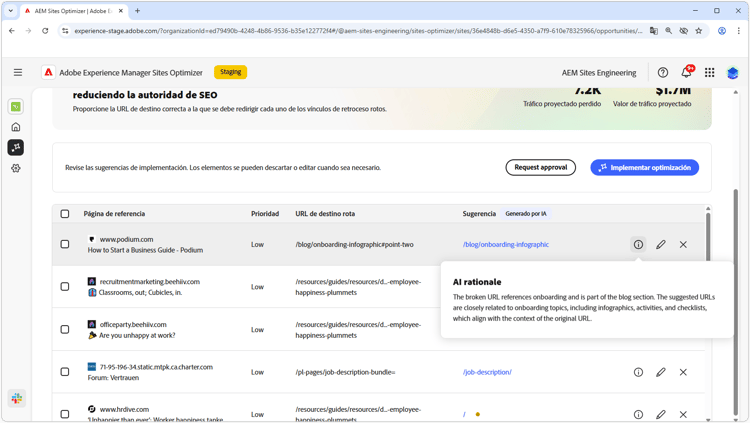Close the AEM Sites Optimizer tab
Image resolution: width=750 pixels, height=423 pixels.
click(121, 11)
